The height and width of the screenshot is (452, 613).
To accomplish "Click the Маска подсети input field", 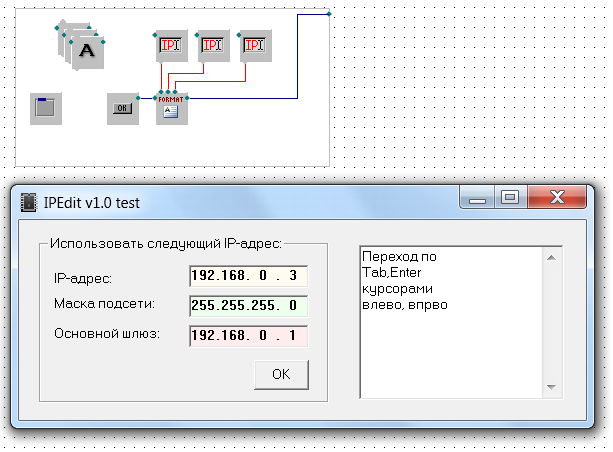I will pos(248,305).
